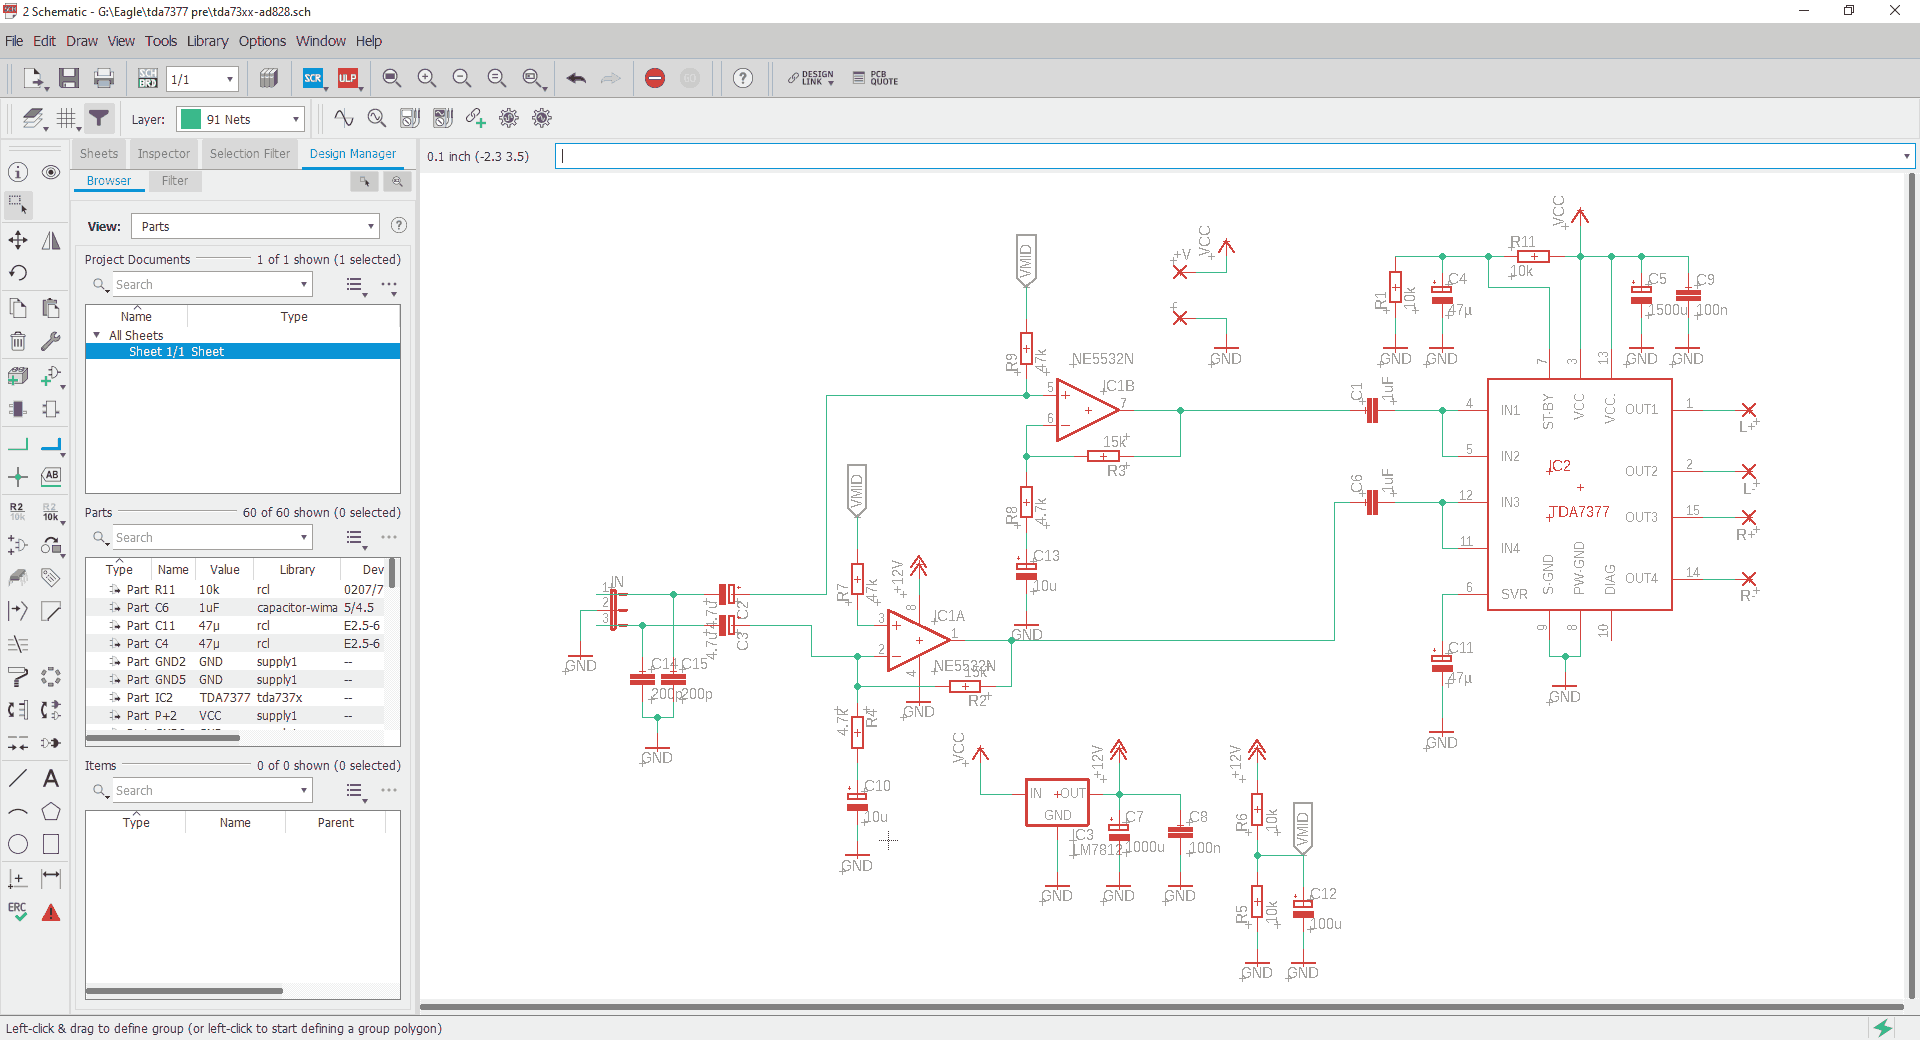Open the Delete (trash) tool

click(x=17, y=341)
